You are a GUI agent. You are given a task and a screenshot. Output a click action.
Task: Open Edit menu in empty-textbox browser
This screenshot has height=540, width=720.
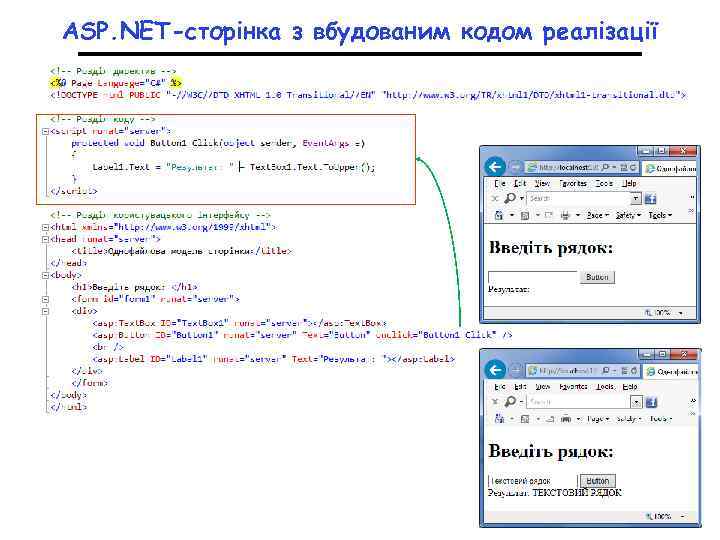tap(520, 183)
